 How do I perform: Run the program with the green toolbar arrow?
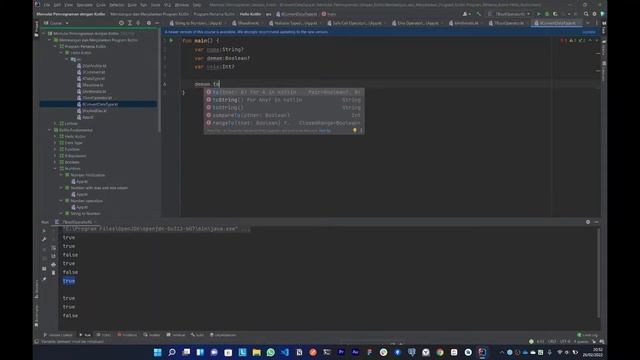[539, 14]
